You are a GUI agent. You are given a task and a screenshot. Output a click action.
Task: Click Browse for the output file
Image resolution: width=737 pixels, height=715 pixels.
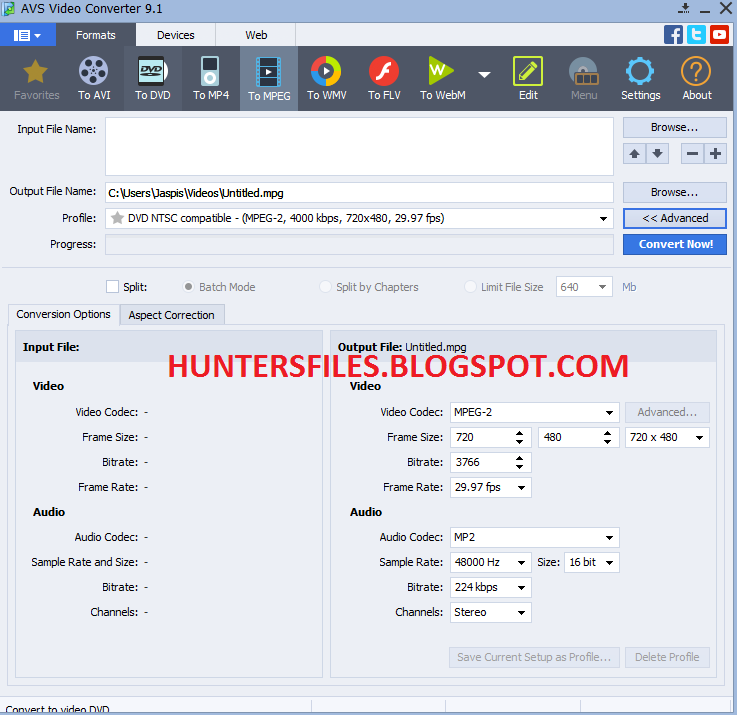point(674,192)
